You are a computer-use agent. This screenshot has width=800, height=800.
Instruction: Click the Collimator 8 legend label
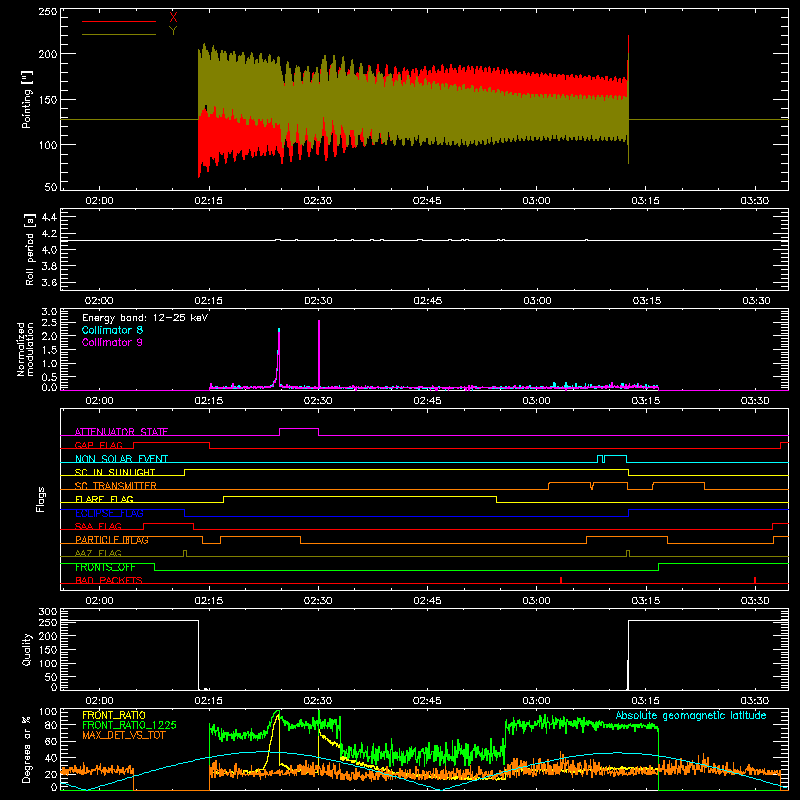112,330
